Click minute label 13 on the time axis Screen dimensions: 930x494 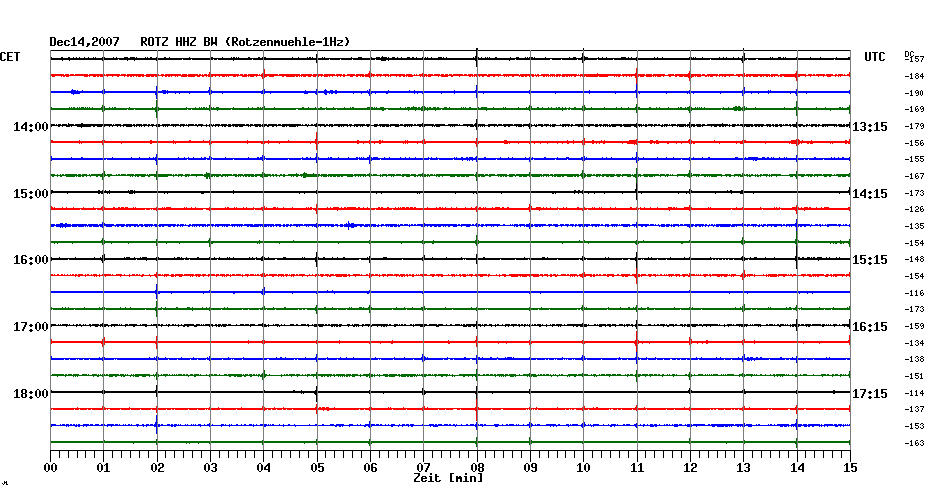[744, 468]
